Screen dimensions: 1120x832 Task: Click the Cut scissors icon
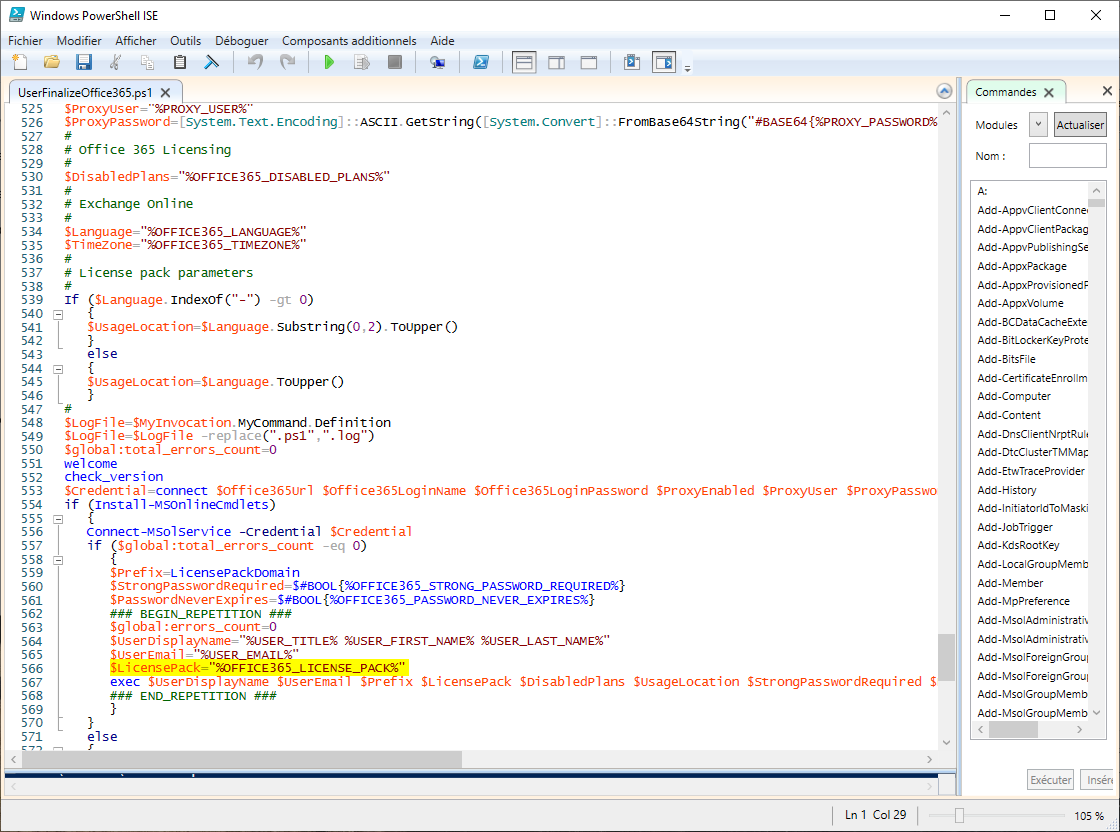point(115,62)
